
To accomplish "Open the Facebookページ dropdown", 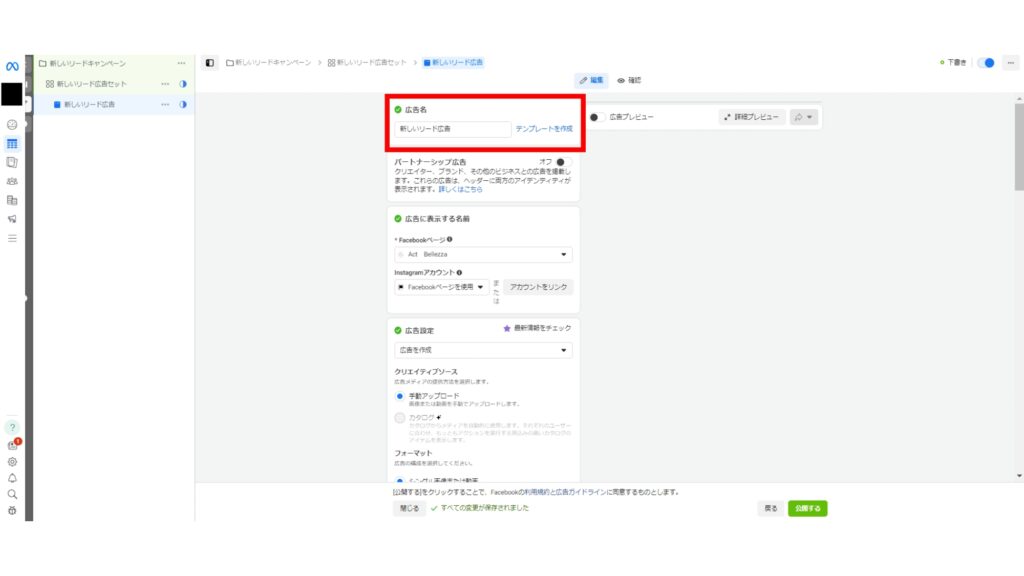I will click(483, 255).
